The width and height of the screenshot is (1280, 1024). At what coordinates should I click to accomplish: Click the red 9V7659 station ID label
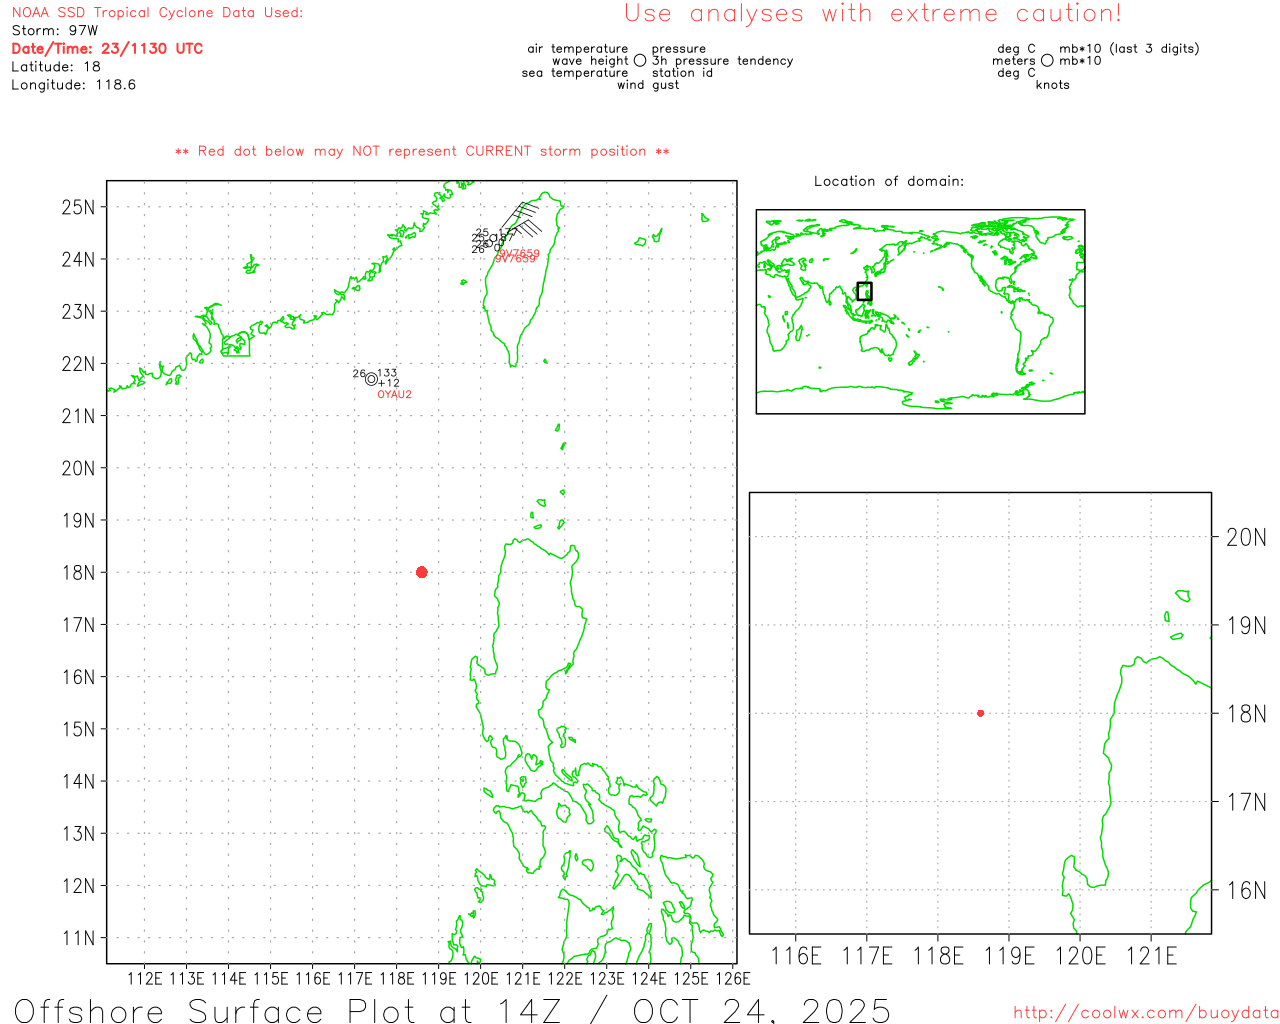[517, 256]
